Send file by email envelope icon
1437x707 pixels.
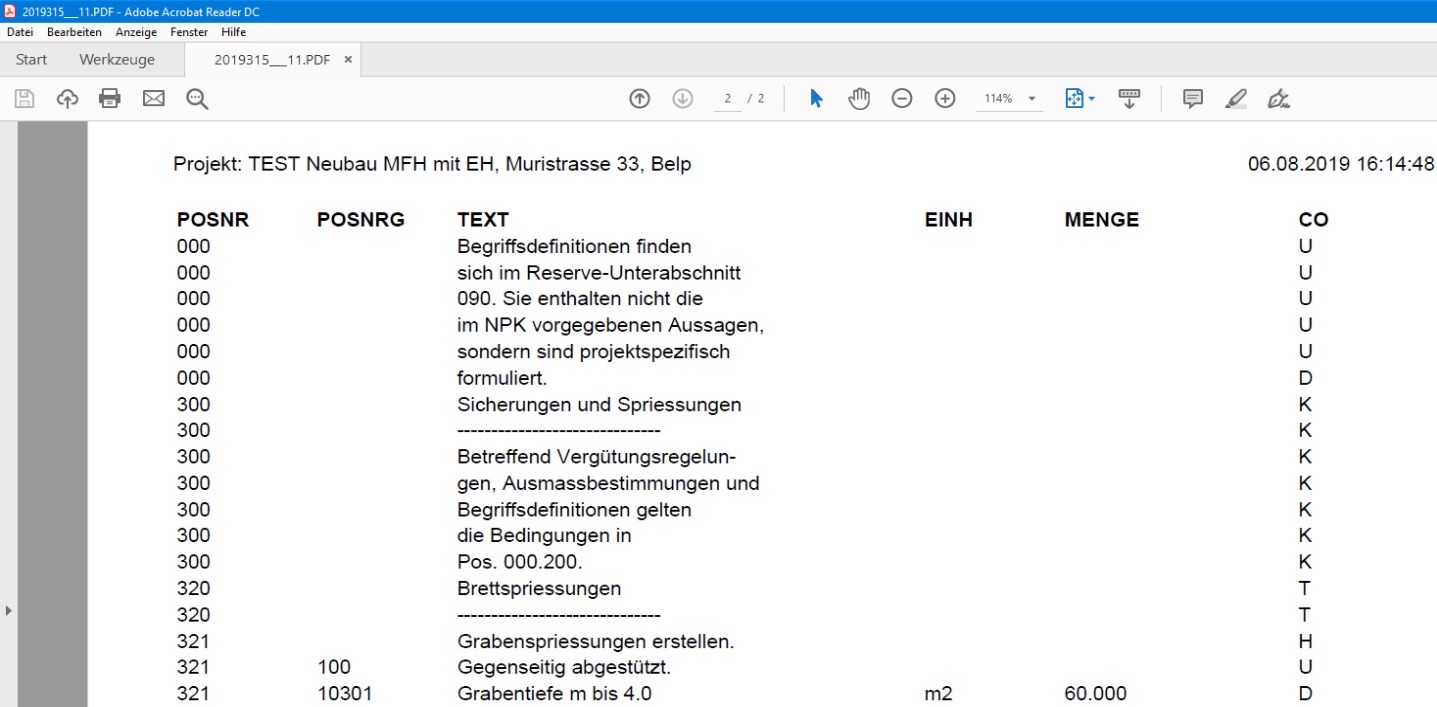click(x=153, y=98)
